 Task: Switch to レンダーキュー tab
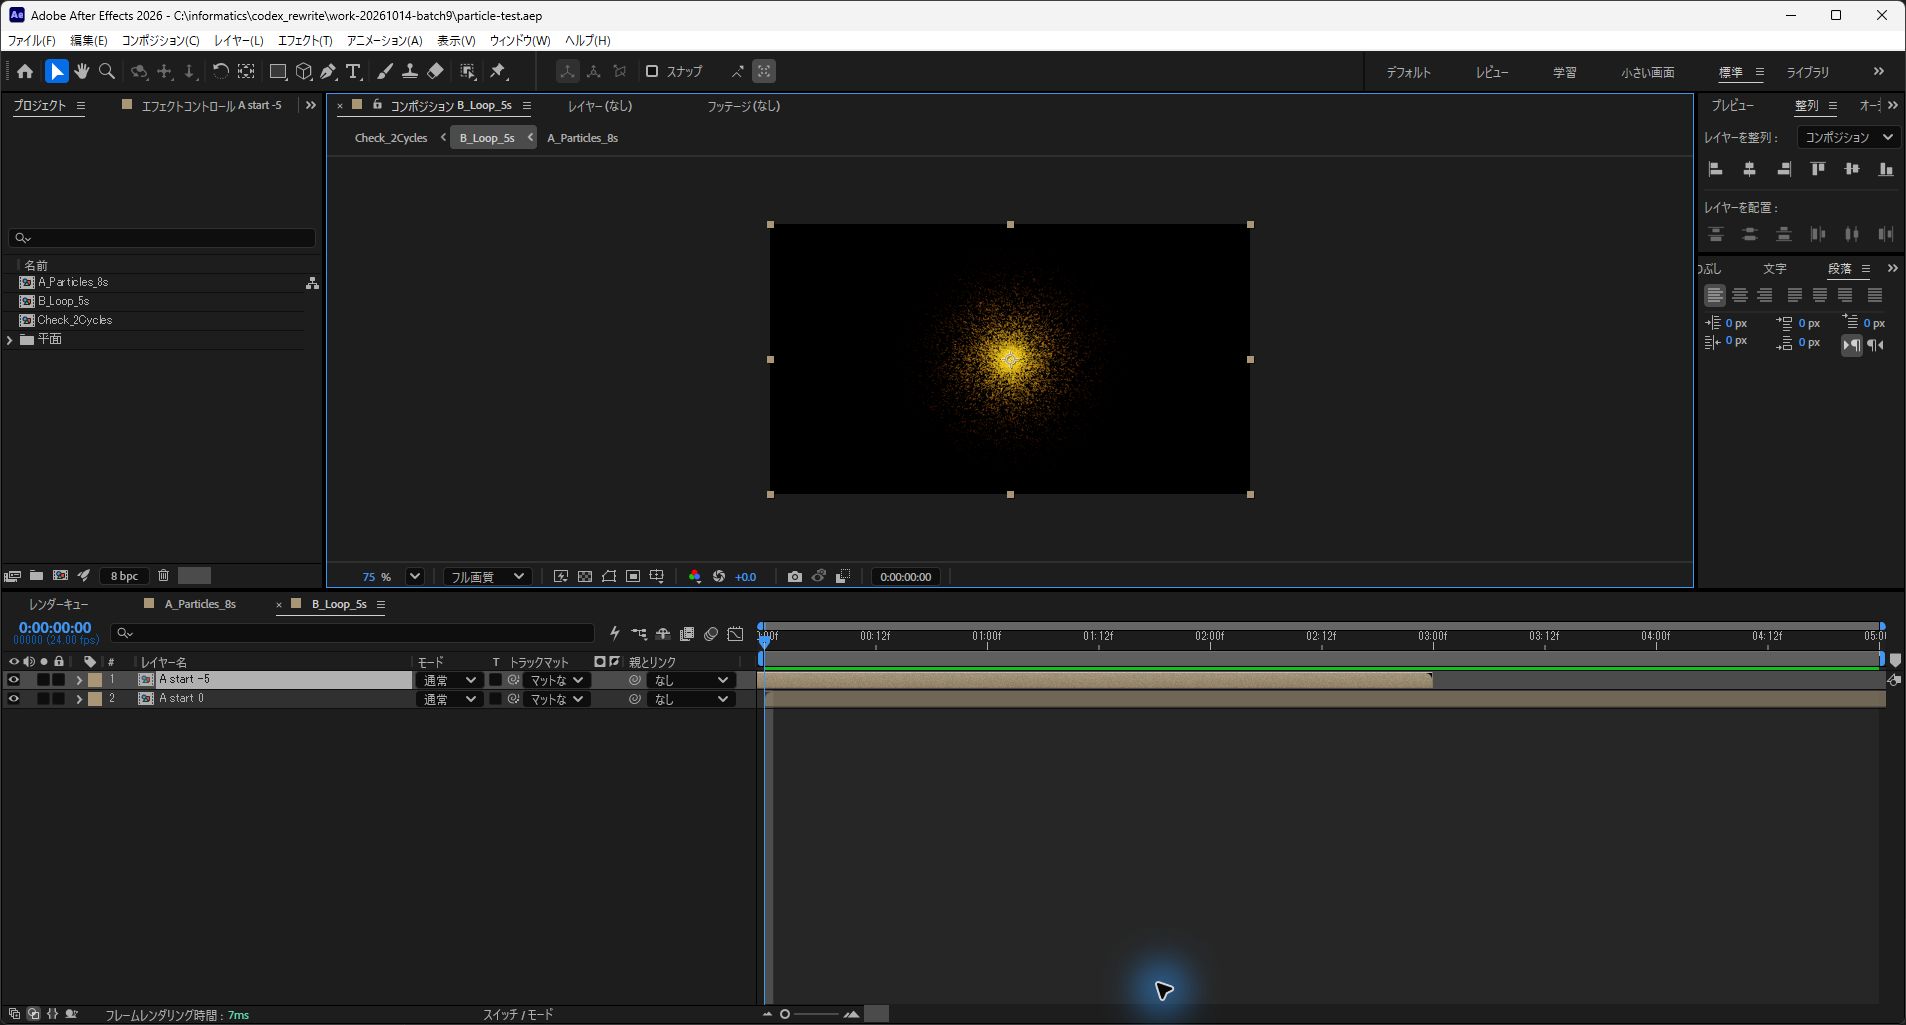pyautogui.click(x=58, y=604)
